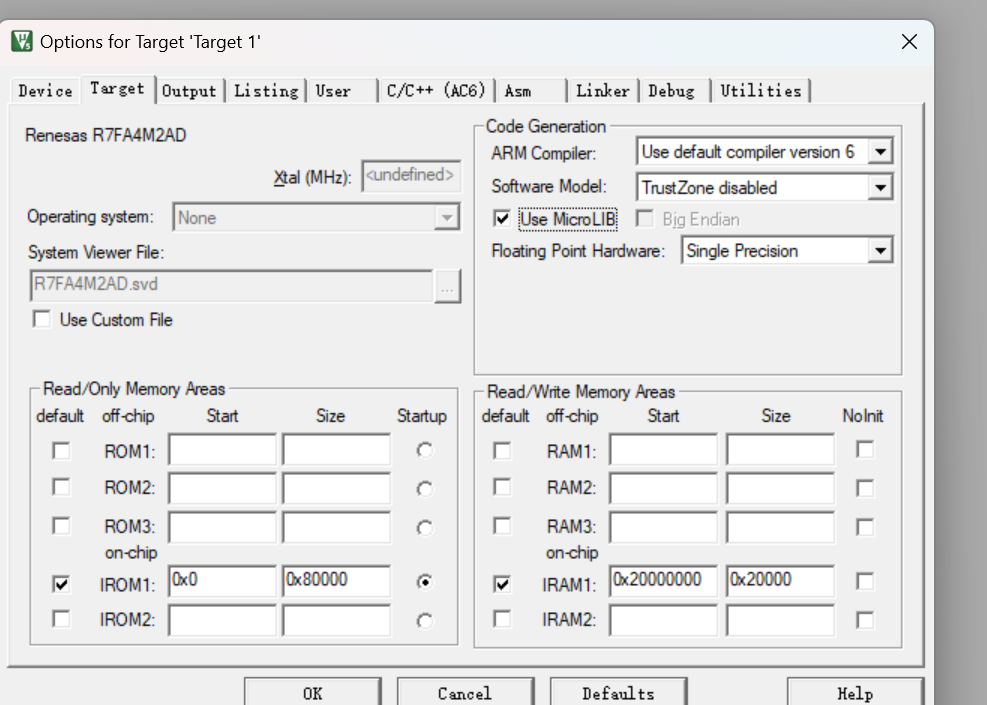Check the IROM2 default checkbox

61,619
